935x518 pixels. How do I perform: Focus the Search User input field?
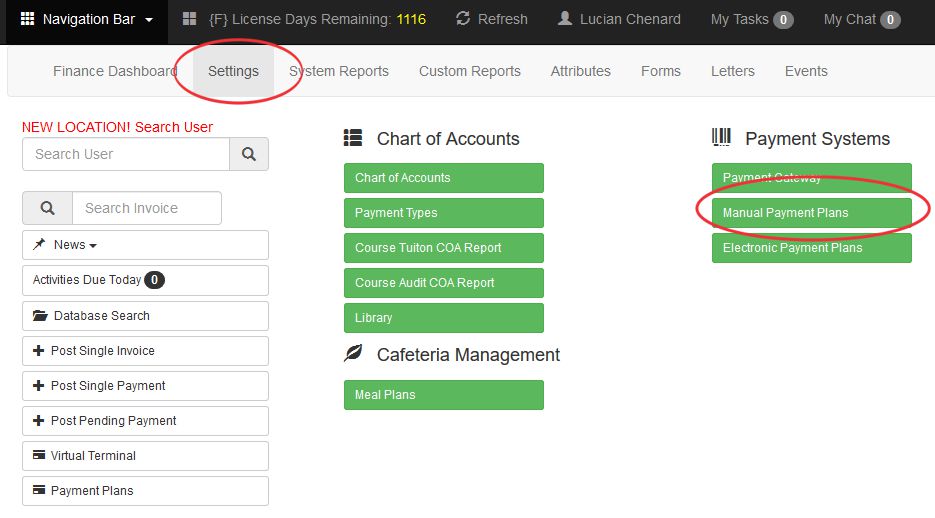tap(126, 154)
